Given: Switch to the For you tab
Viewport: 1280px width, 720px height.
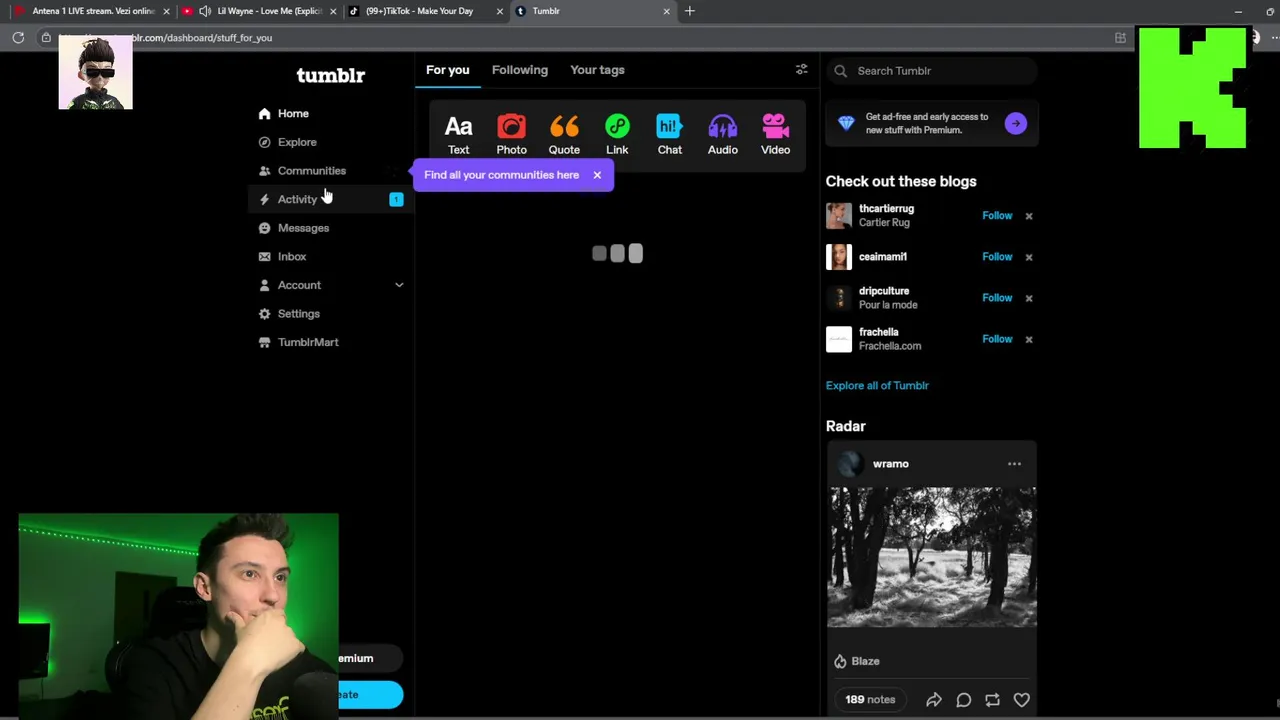Looking at the screenshot, I should pos(447,70).
